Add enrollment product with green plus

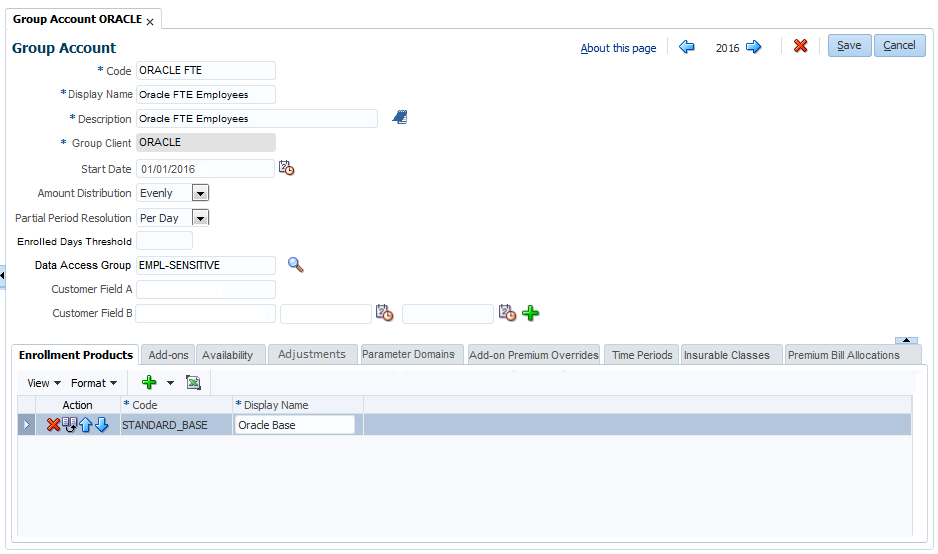(149, 382)
